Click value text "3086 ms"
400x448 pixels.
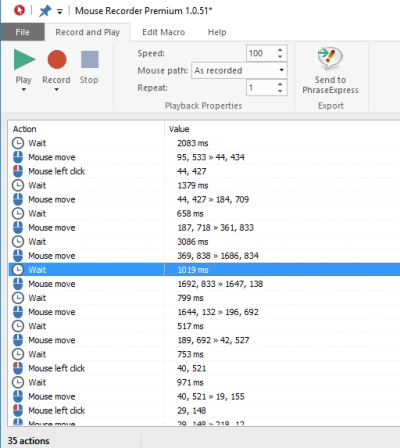pyautogui.click(x=193, y=242)
